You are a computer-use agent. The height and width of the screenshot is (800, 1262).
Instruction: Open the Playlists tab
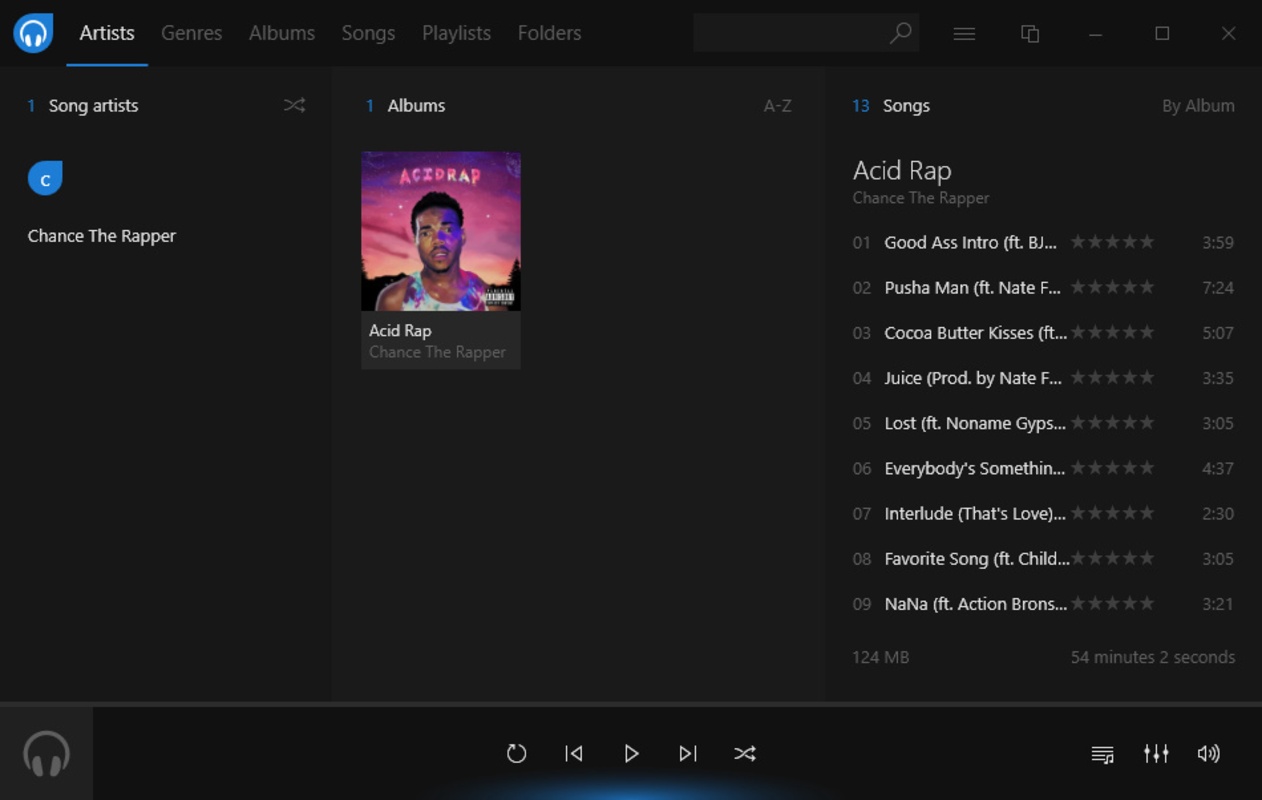click(x=456, y=33)
